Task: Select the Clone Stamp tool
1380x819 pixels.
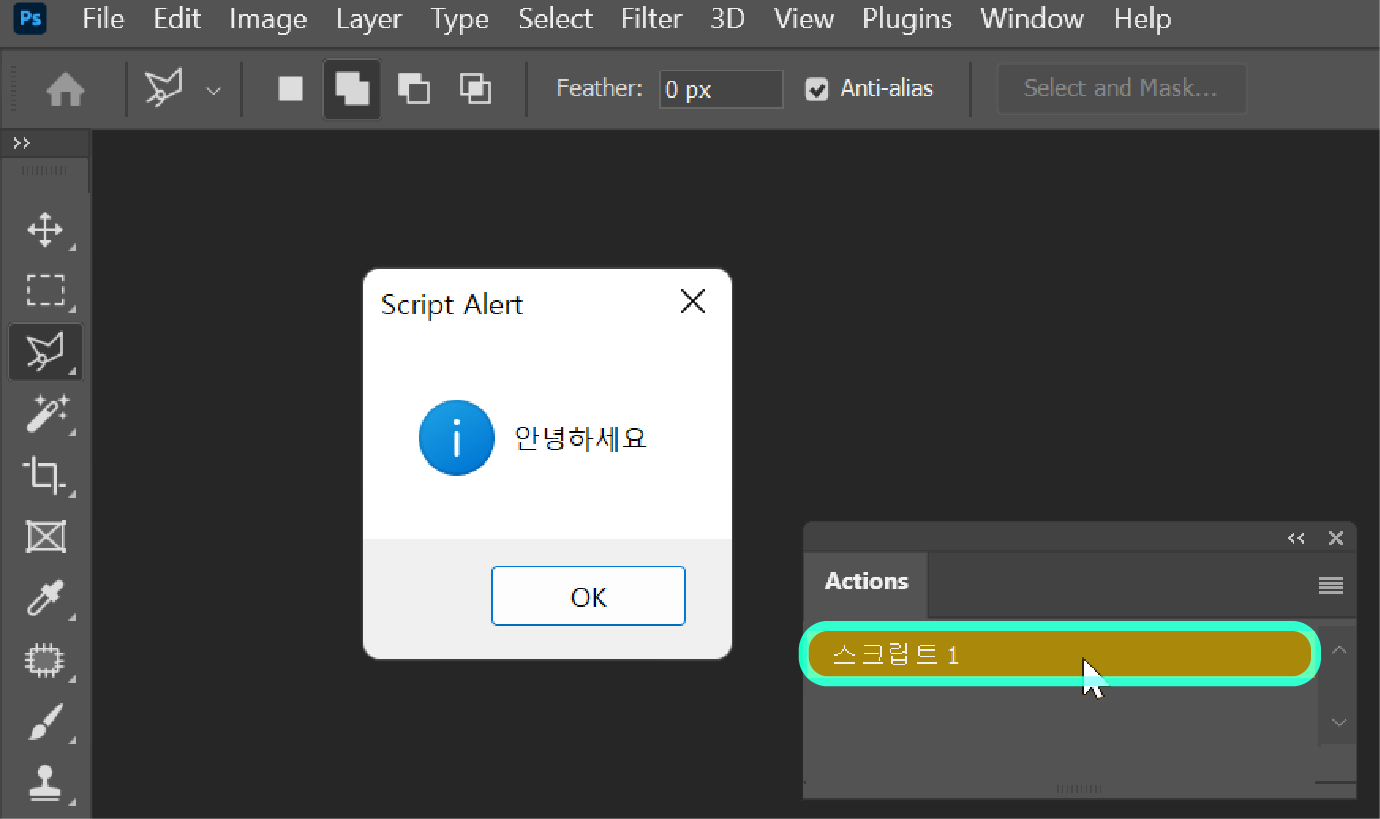Action: click(x=45, y=783)
